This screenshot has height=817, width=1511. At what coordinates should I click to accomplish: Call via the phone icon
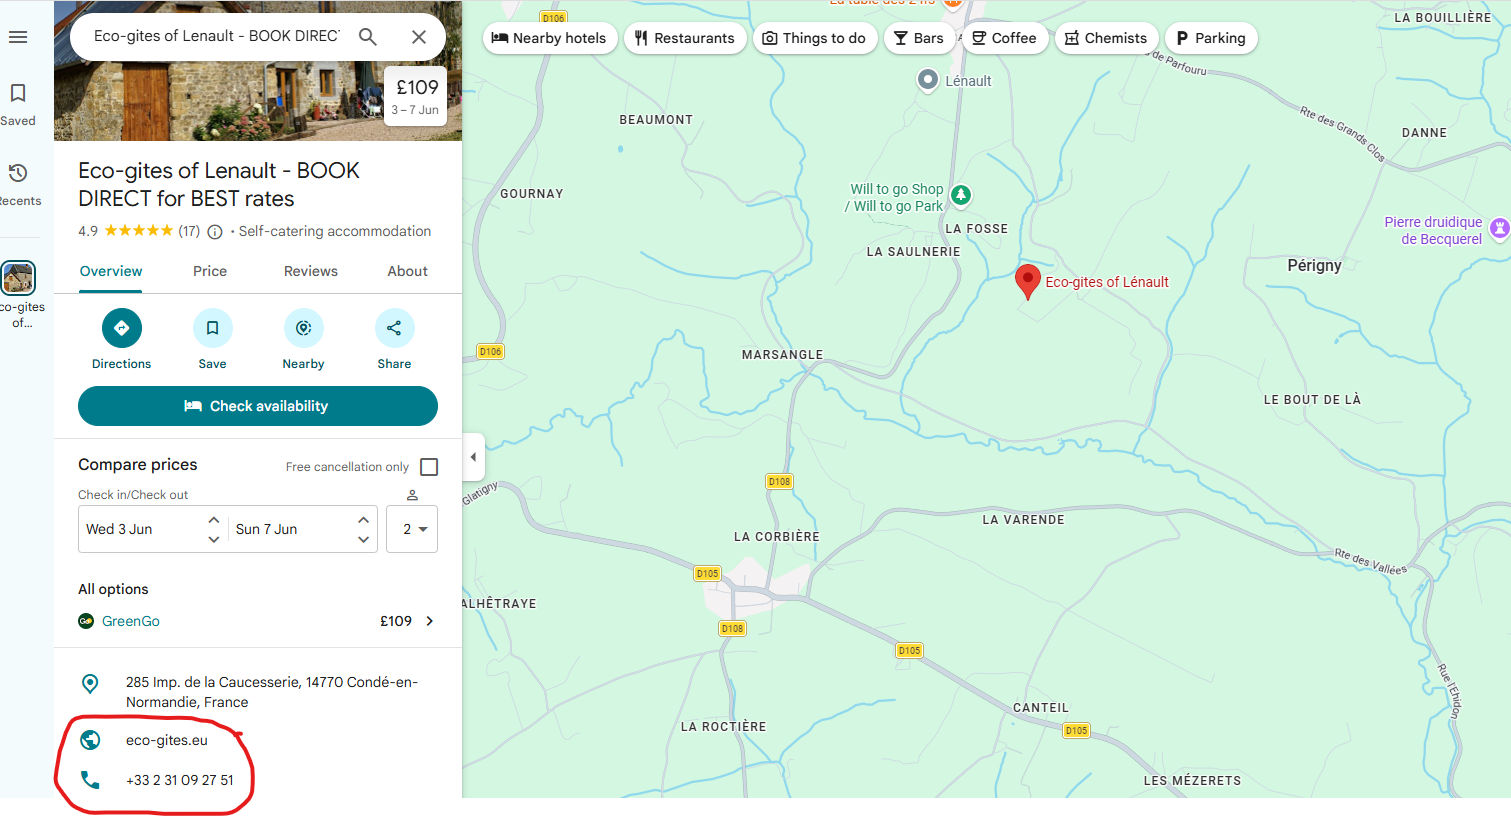click(x=90, y=780)
